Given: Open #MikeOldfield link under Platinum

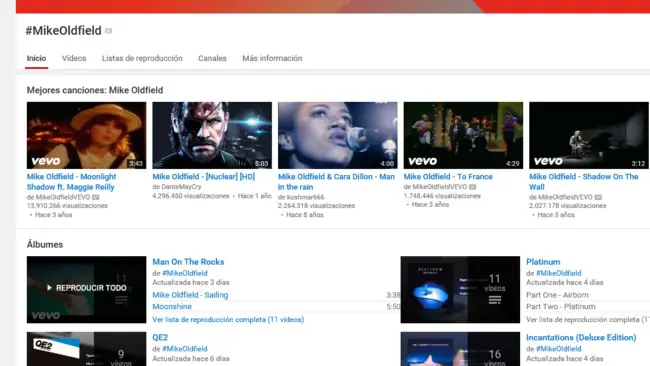Looking at the screenshot, I should click(559, 273).
